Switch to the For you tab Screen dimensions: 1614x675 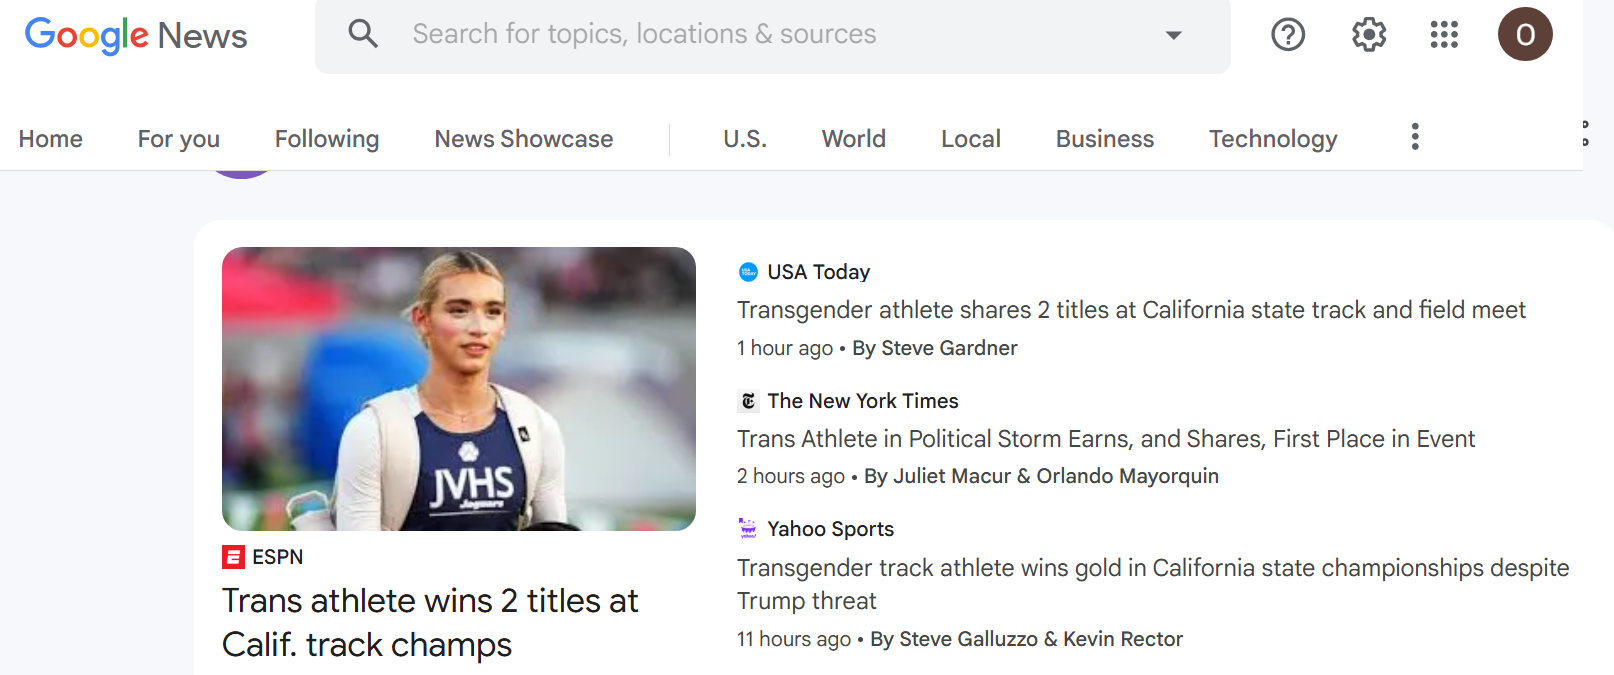tap(179, 139)
